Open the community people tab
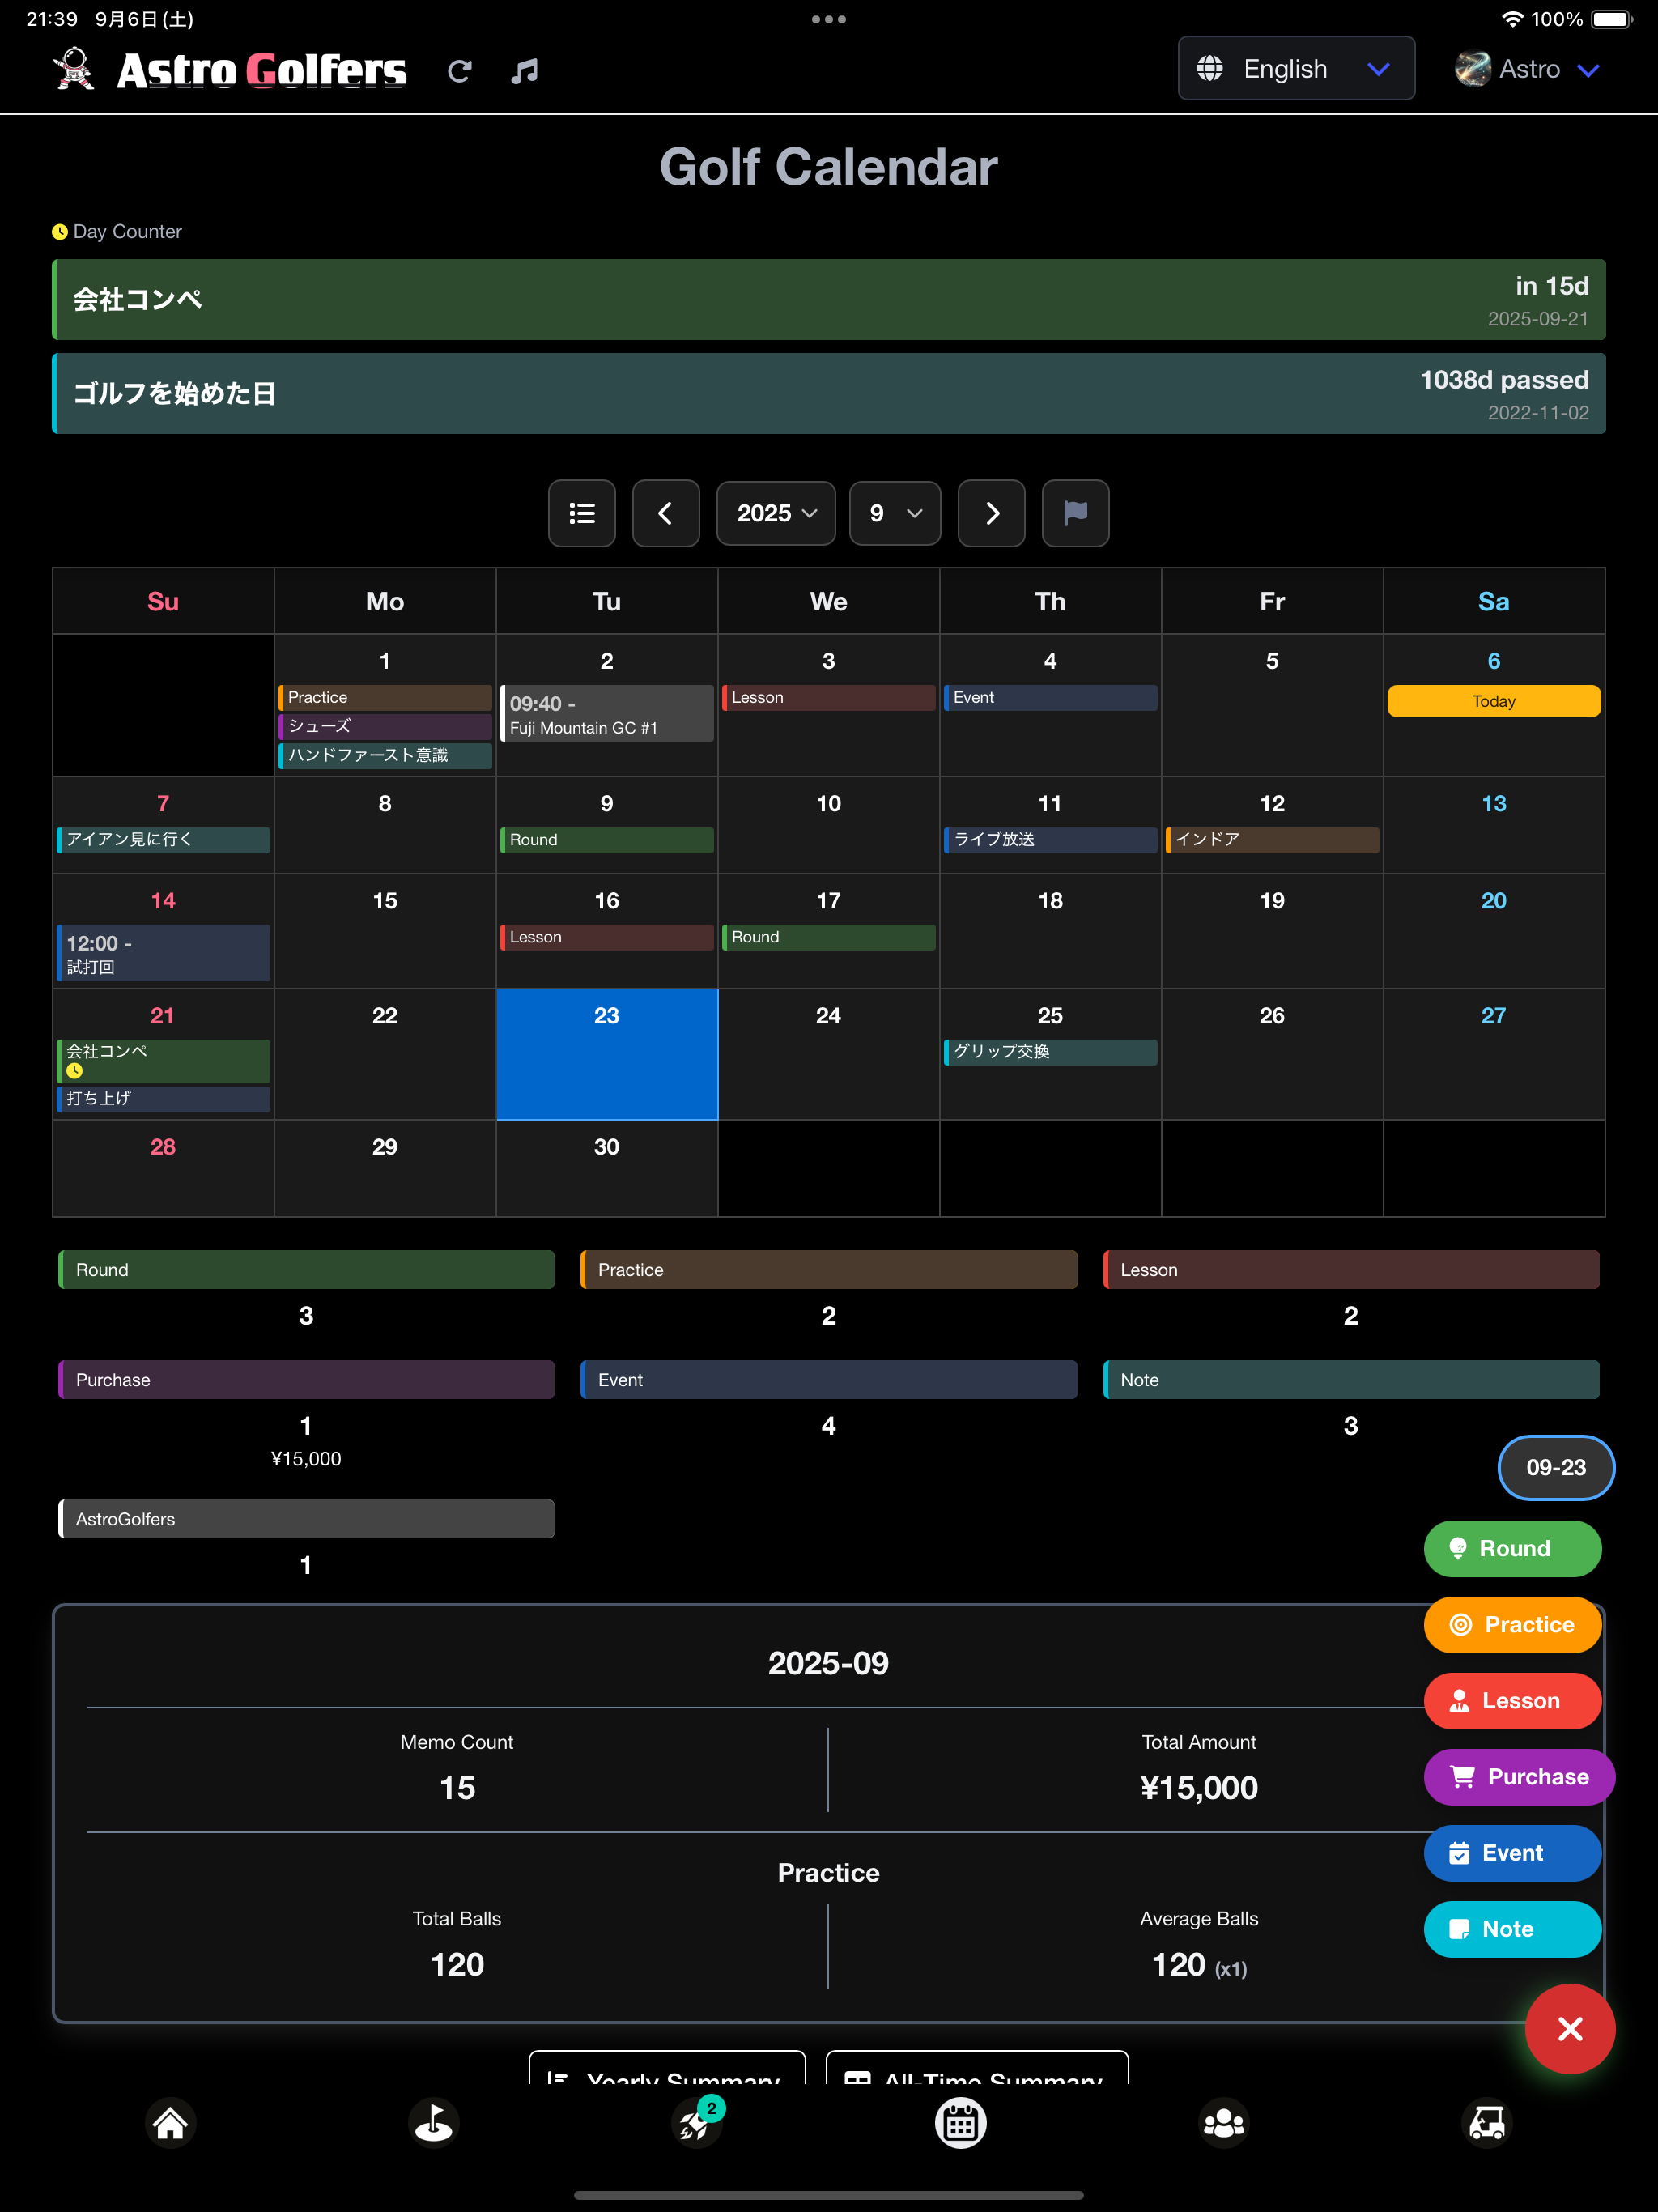 (x=1224, y=2123)
